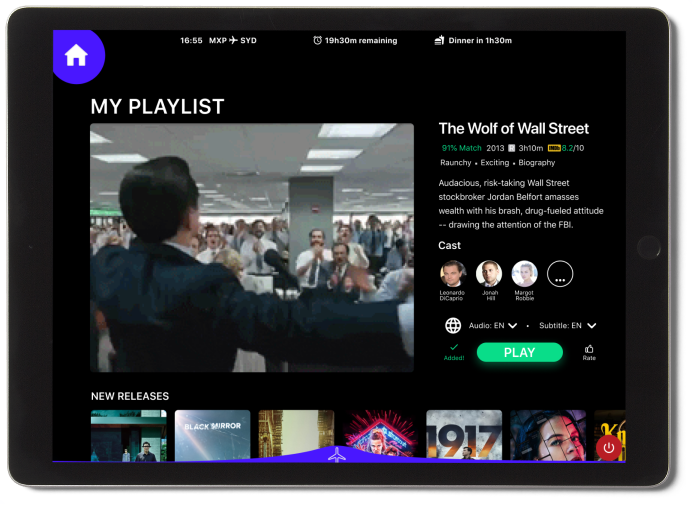Click The Wolf of Wall Street title
This screenshot has width=693, height=505.
pos(514,129)
